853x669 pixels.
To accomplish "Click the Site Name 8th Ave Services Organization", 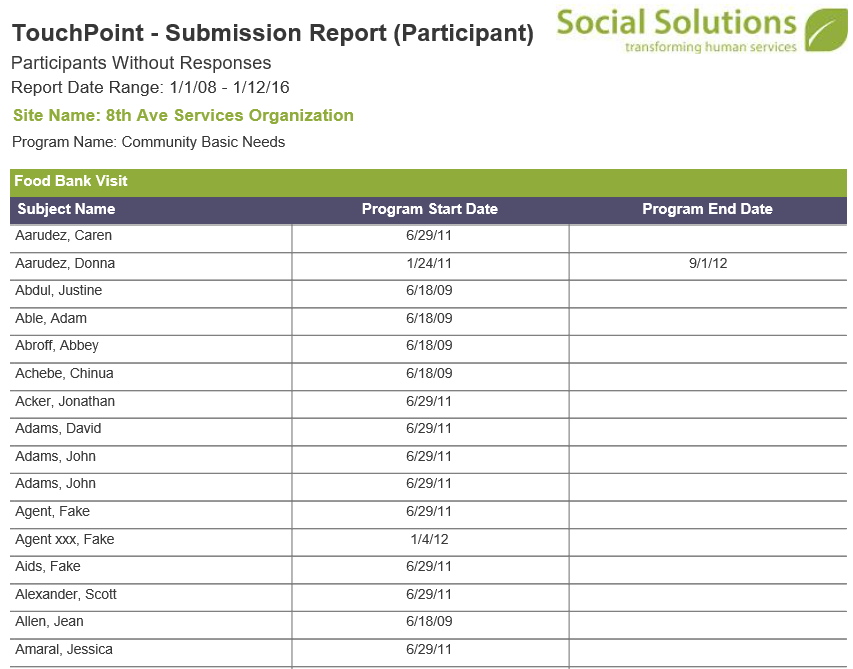I will (x=183, y=115).
